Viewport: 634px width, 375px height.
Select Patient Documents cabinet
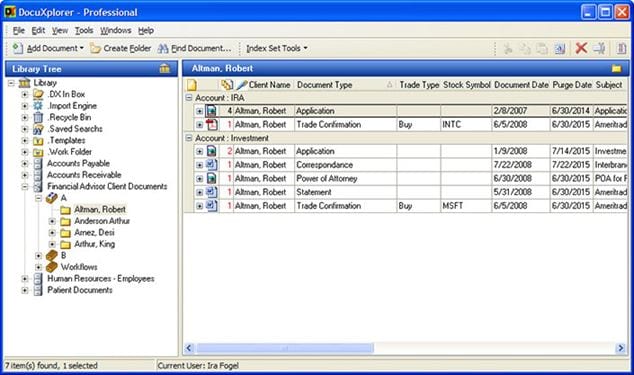(80, 290)
